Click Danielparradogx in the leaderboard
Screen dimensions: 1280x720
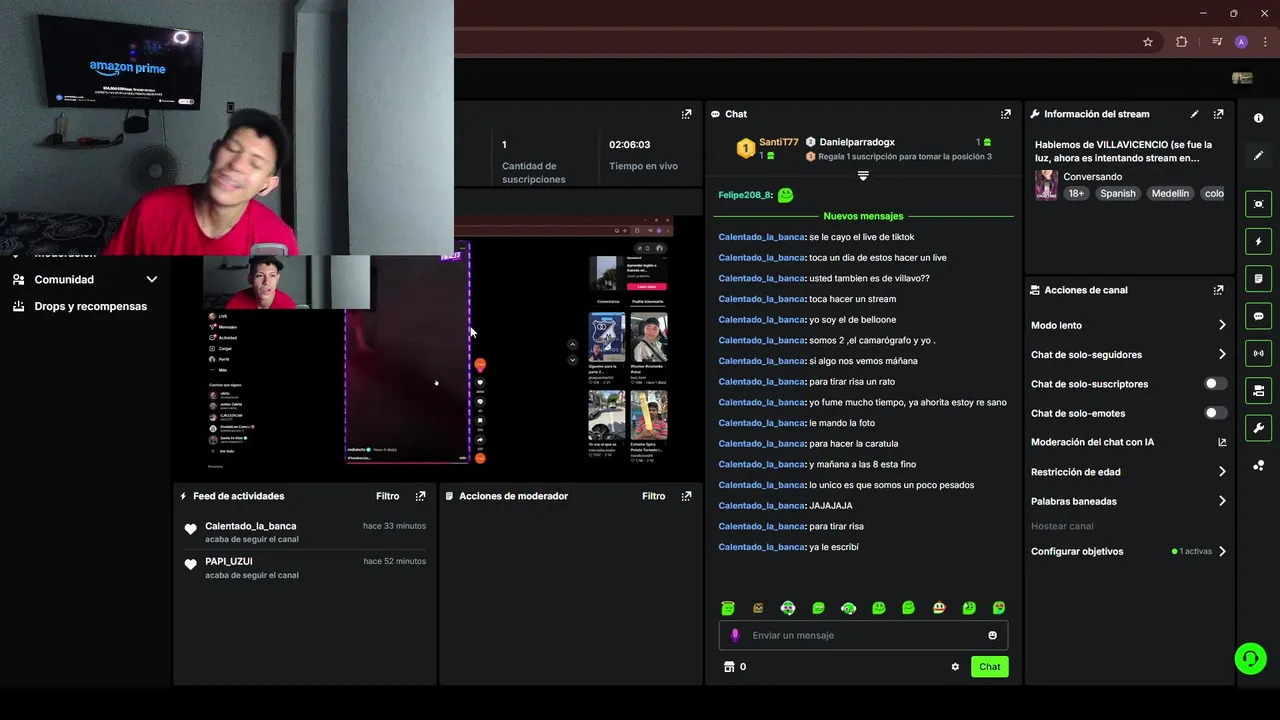857,142
